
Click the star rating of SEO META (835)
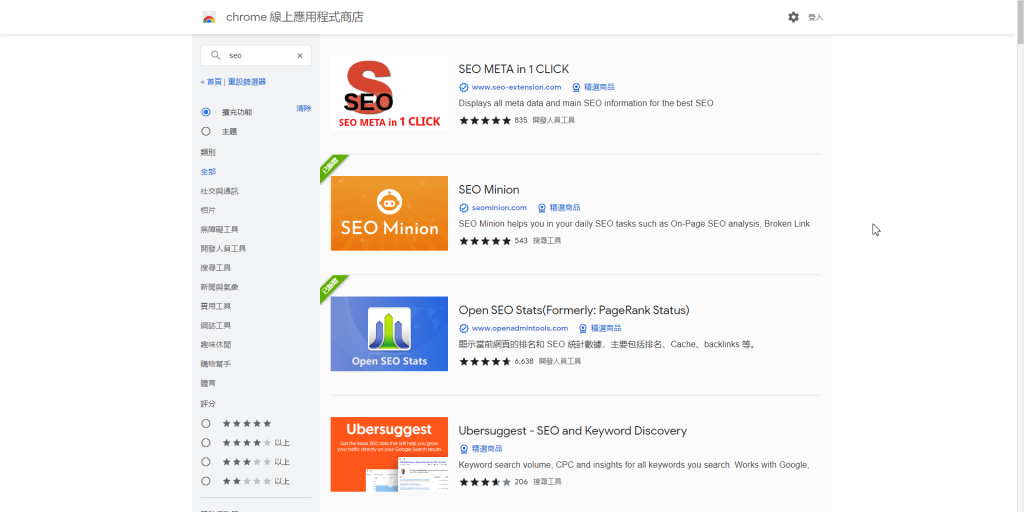click(485, 120)
